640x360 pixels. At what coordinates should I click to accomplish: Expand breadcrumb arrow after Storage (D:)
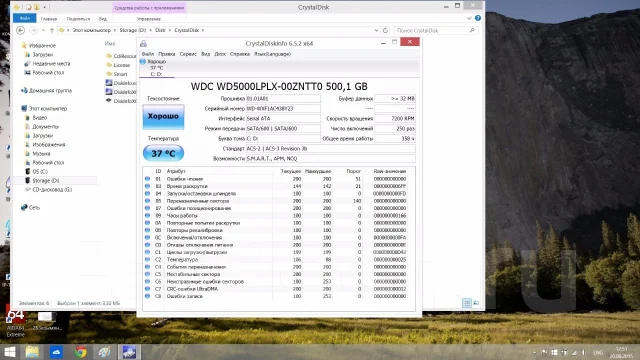point(150,30)
